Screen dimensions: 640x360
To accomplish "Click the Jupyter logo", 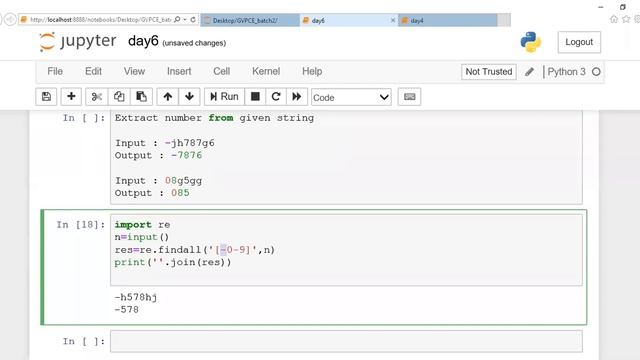I will pyautogui.click(x=78, y=42).
